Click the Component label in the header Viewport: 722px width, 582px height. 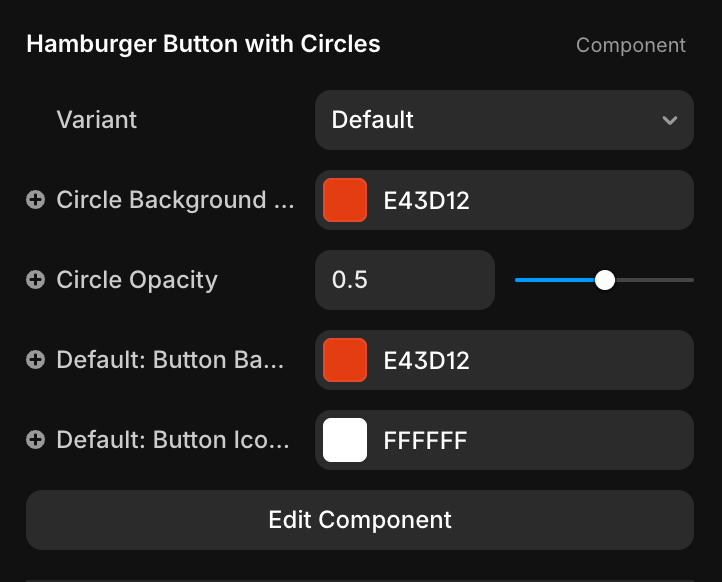pos(631,45)
